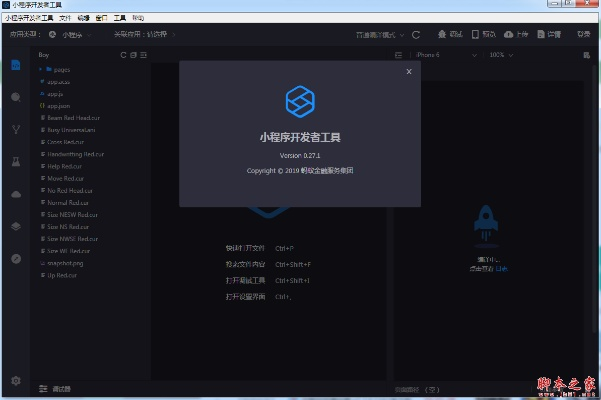601x400 pixels.
Task: Click the 打开调试工具 shortcut hint
Action: pyautogui.click(x=245, y=280)
